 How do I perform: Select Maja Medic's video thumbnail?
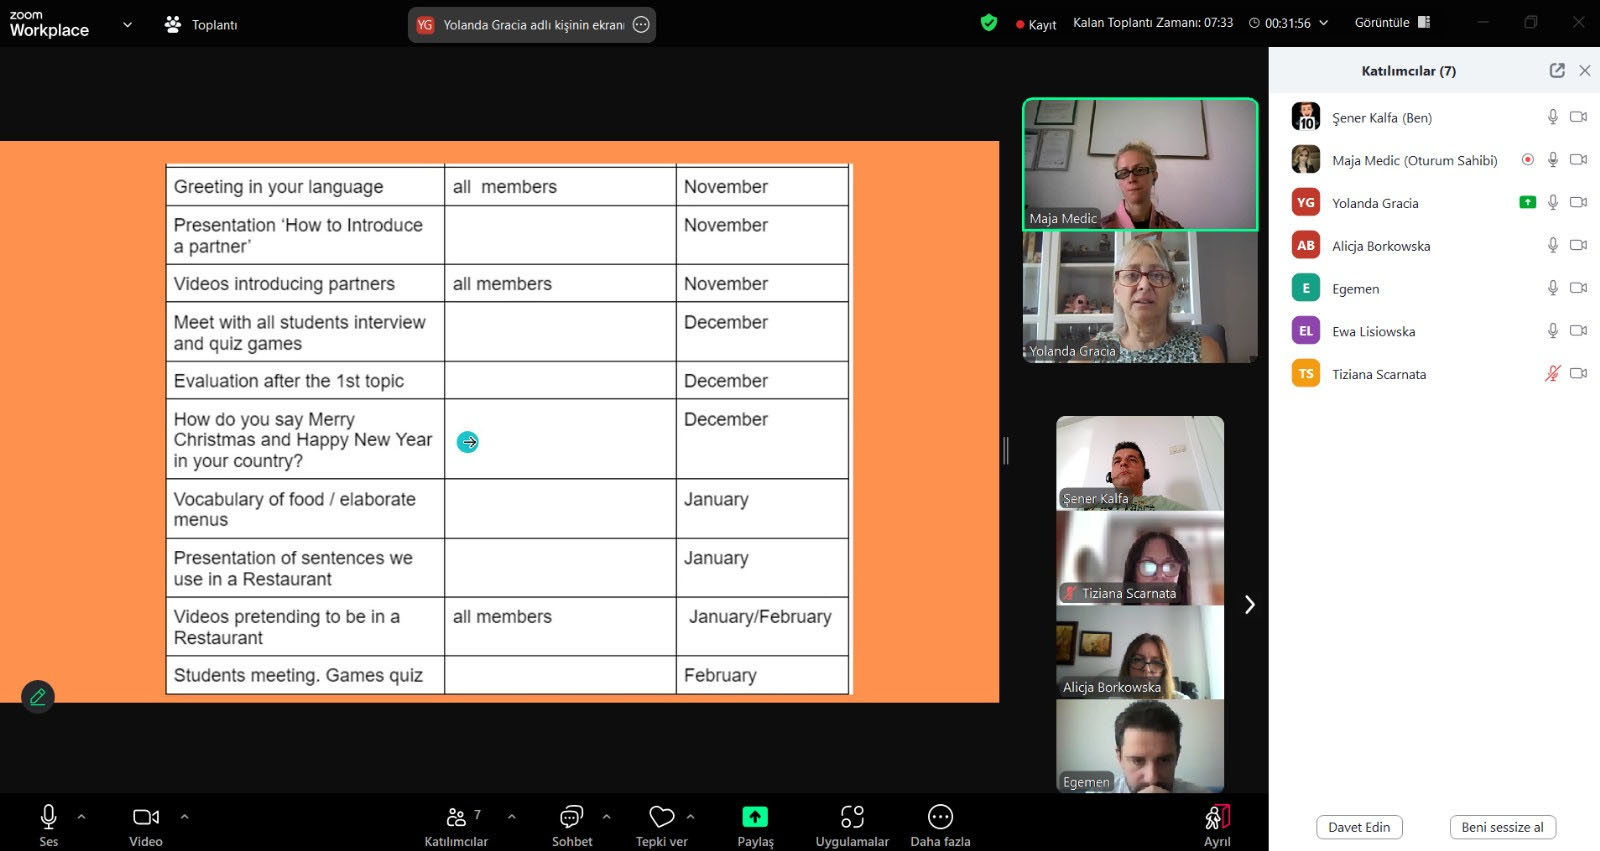point(1140,165)
